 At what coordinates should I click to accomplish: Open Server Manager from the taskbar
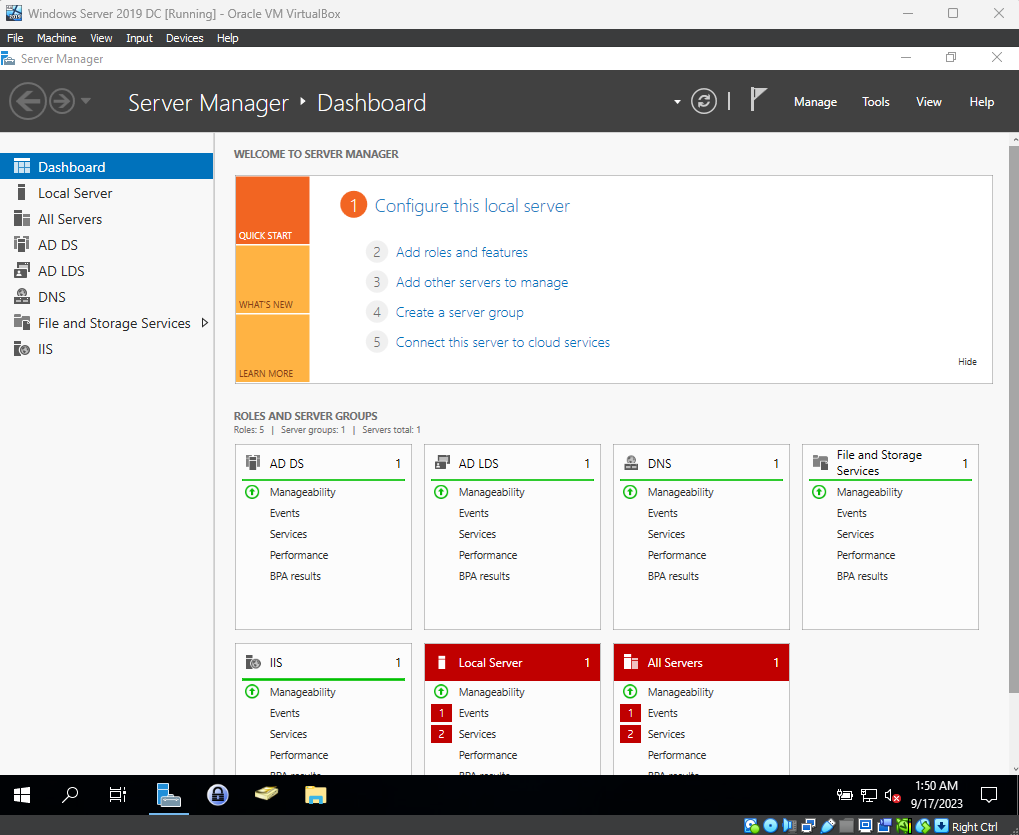click(x=168, y=795)
